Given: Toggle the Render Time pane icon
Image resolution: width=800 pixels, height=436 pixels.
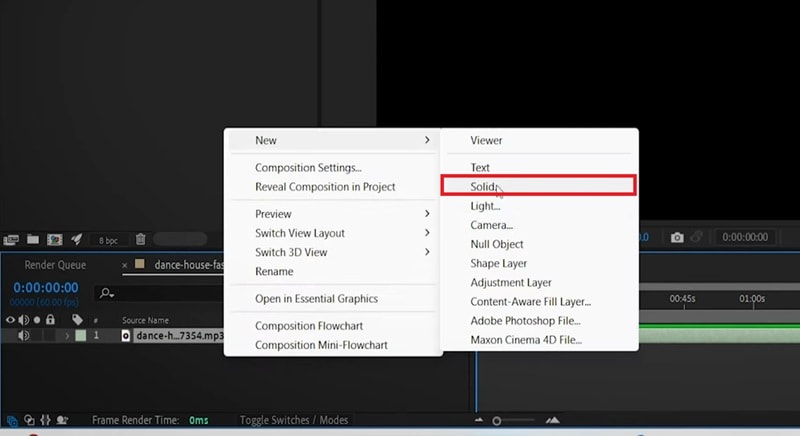Looking at the screenshot, I should click(x=62, y=420).
